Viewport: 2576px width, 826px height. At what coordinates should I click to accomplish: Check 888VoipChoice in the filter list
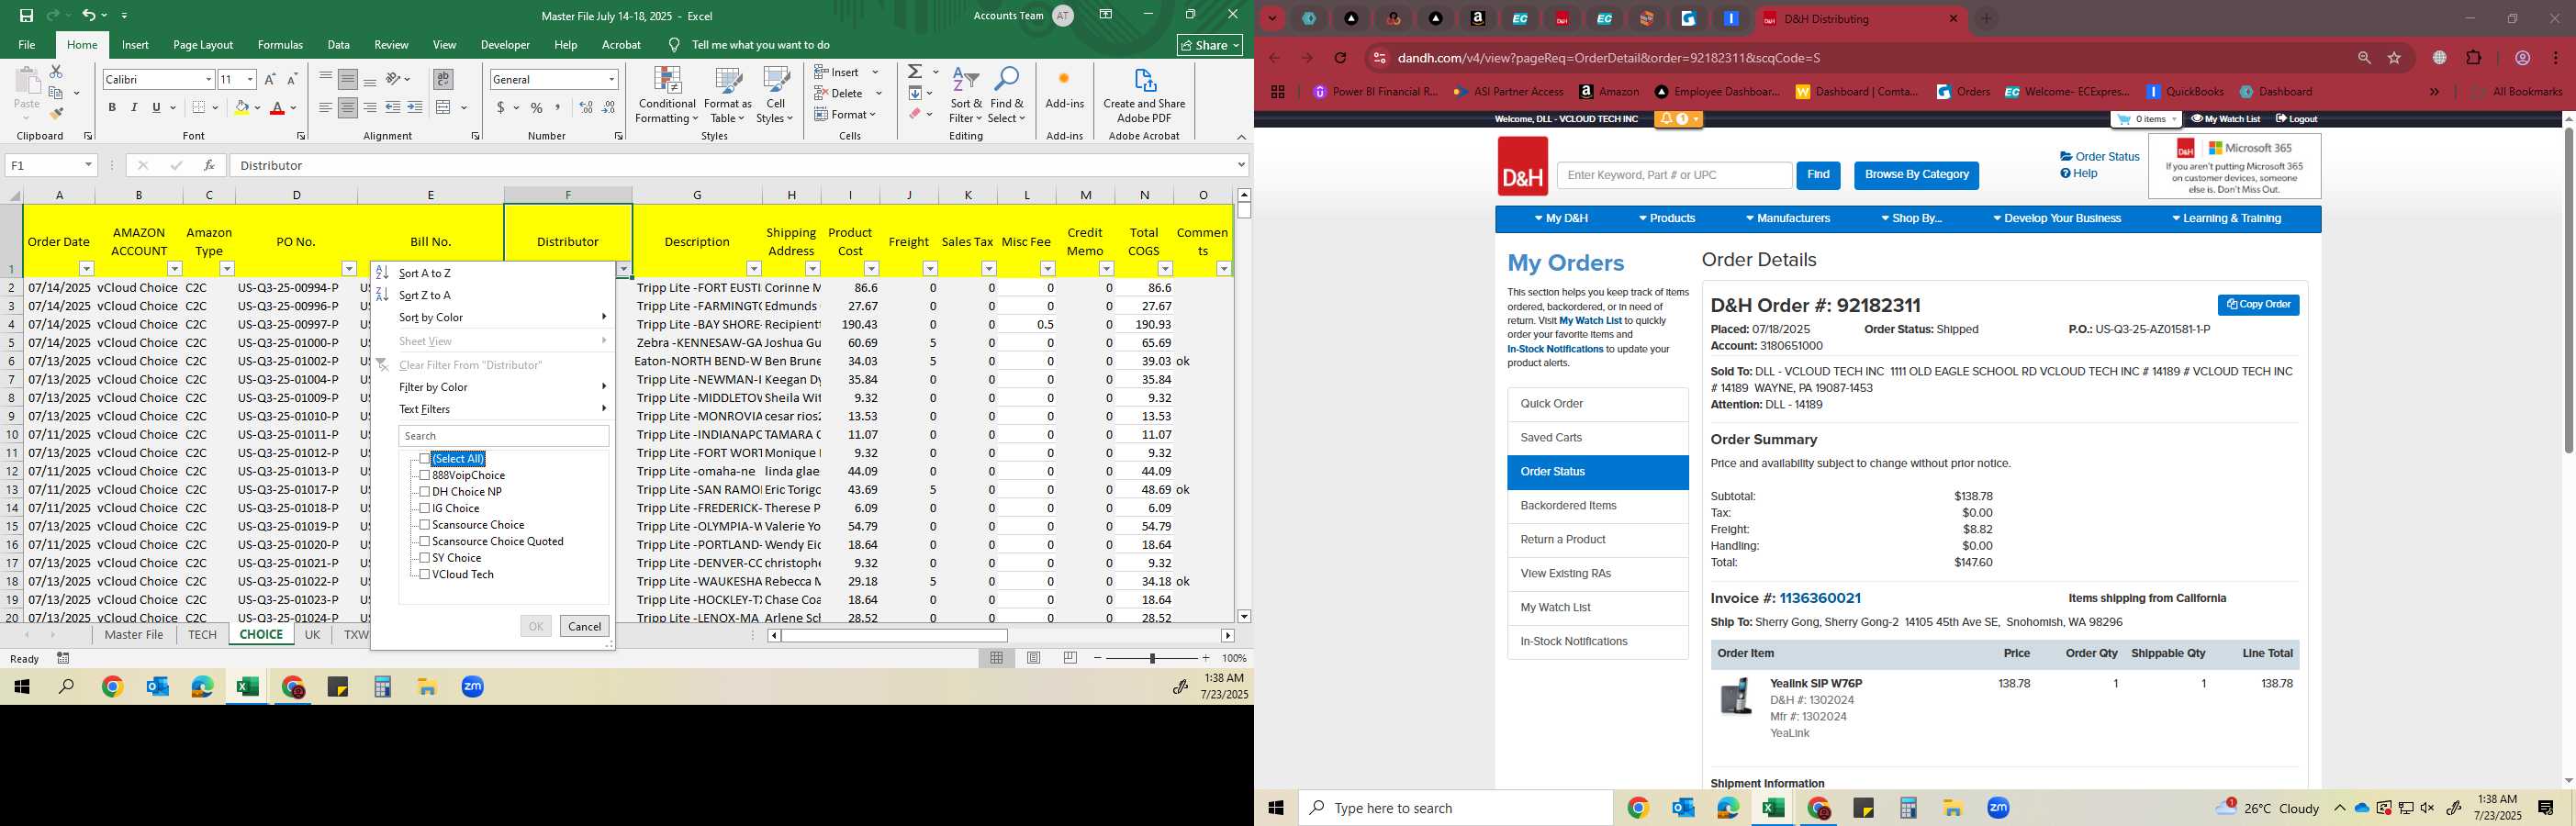(x=425, y=475)
